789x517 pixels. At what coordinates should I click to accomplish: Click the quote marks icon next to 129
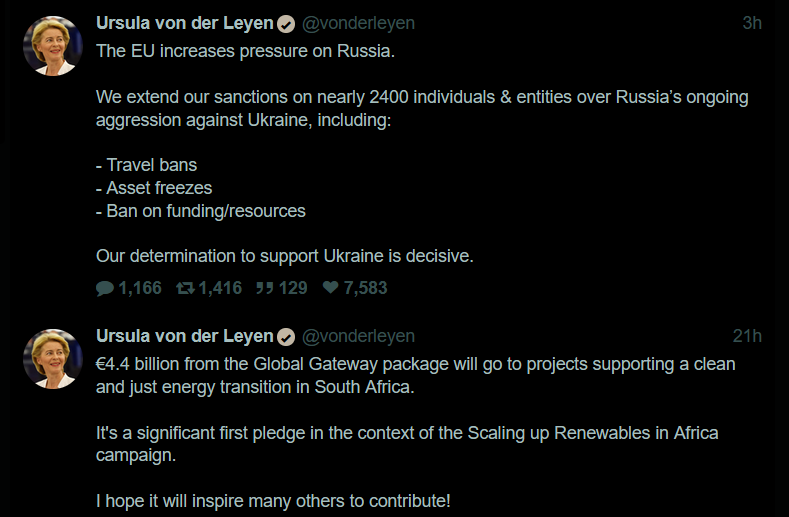coord(265,288)
